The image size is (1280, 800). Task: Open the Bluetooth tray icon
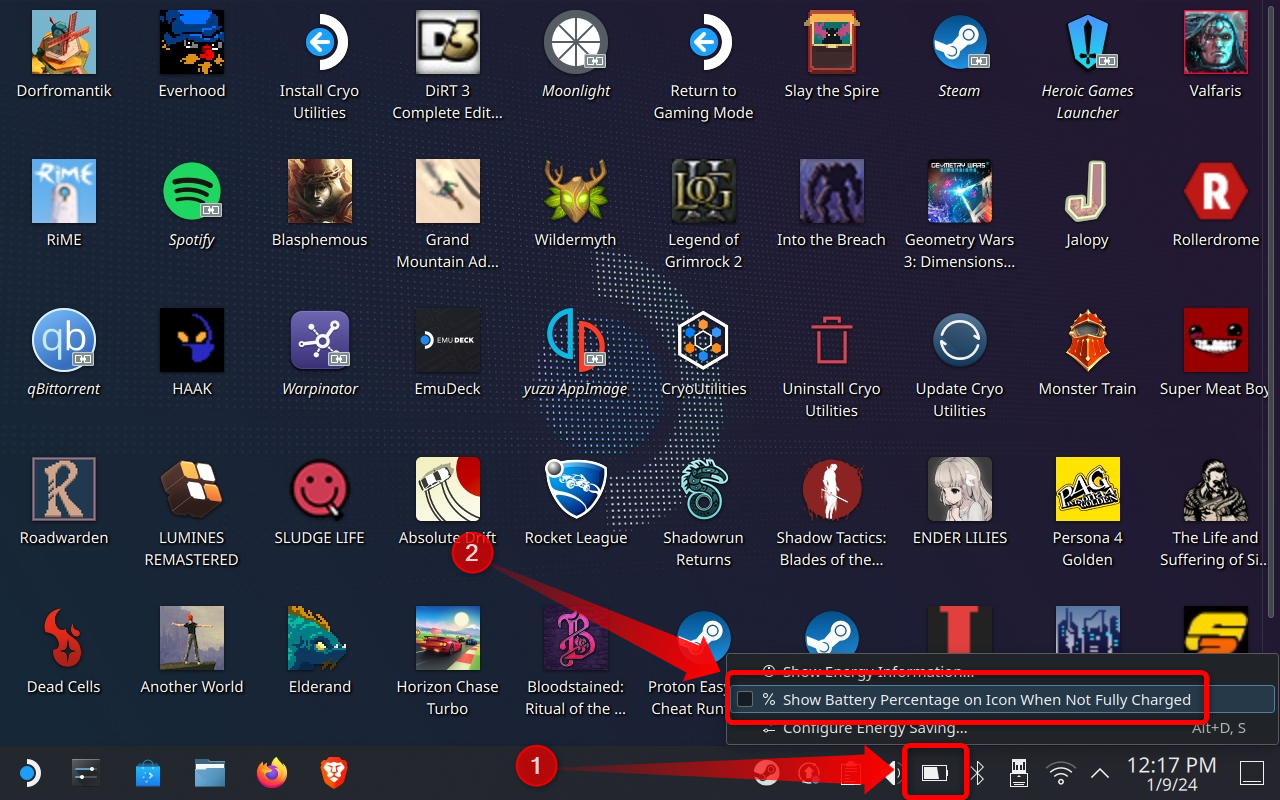point(980,773)
